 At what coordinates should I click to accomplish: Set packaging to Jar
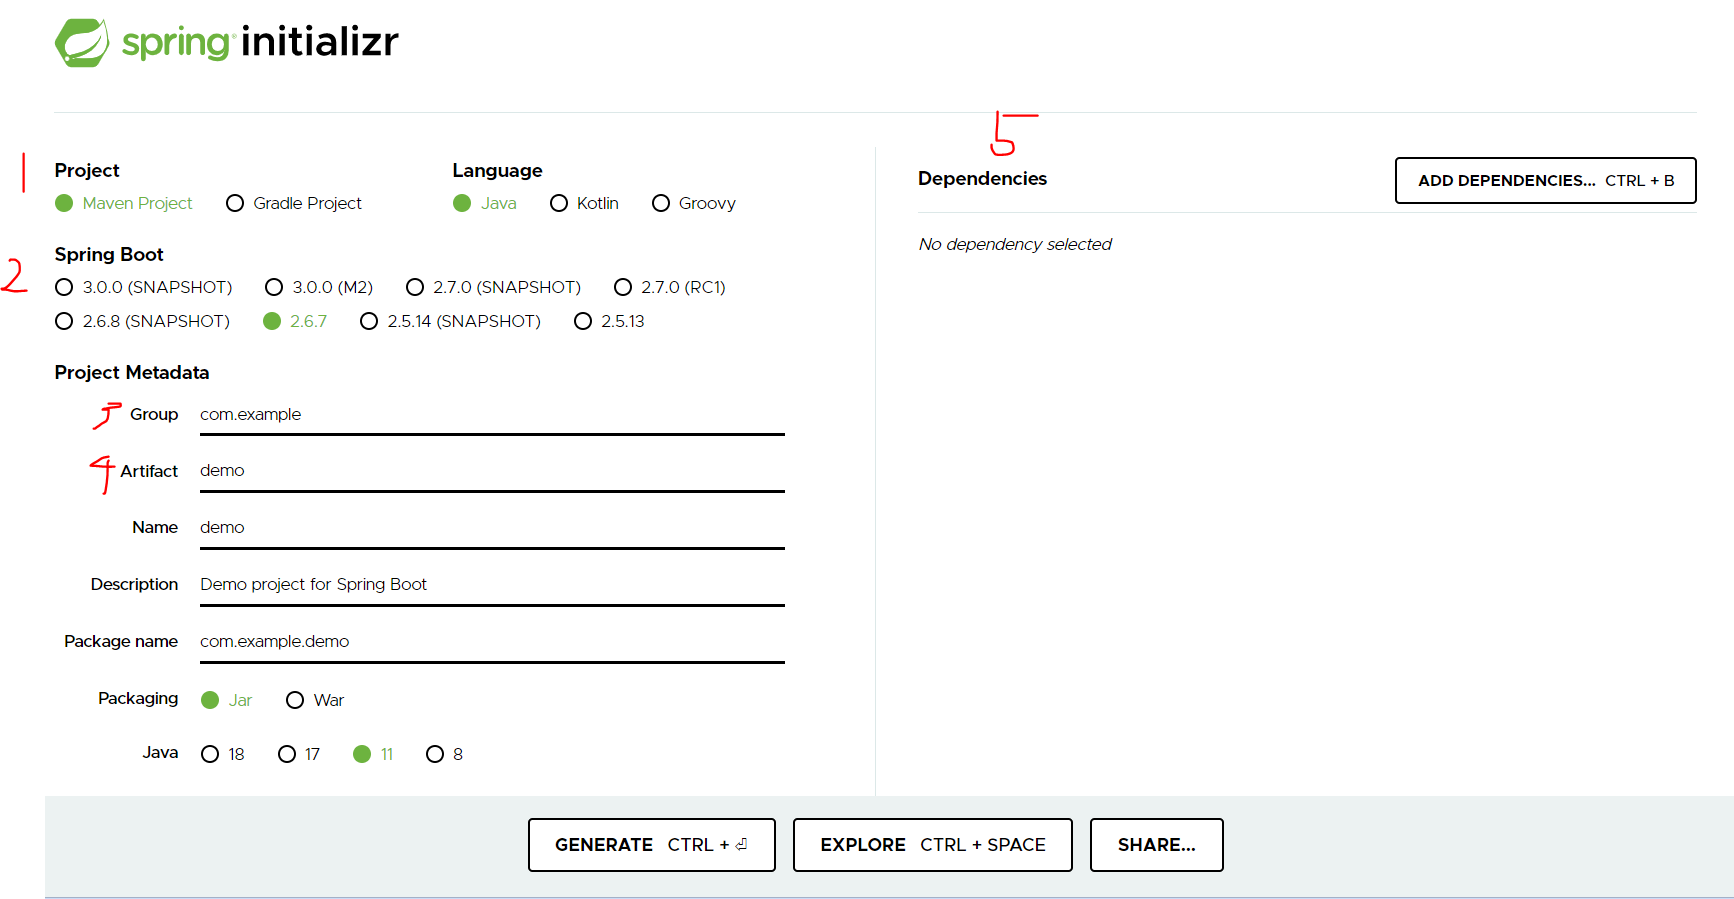point(210,700)
